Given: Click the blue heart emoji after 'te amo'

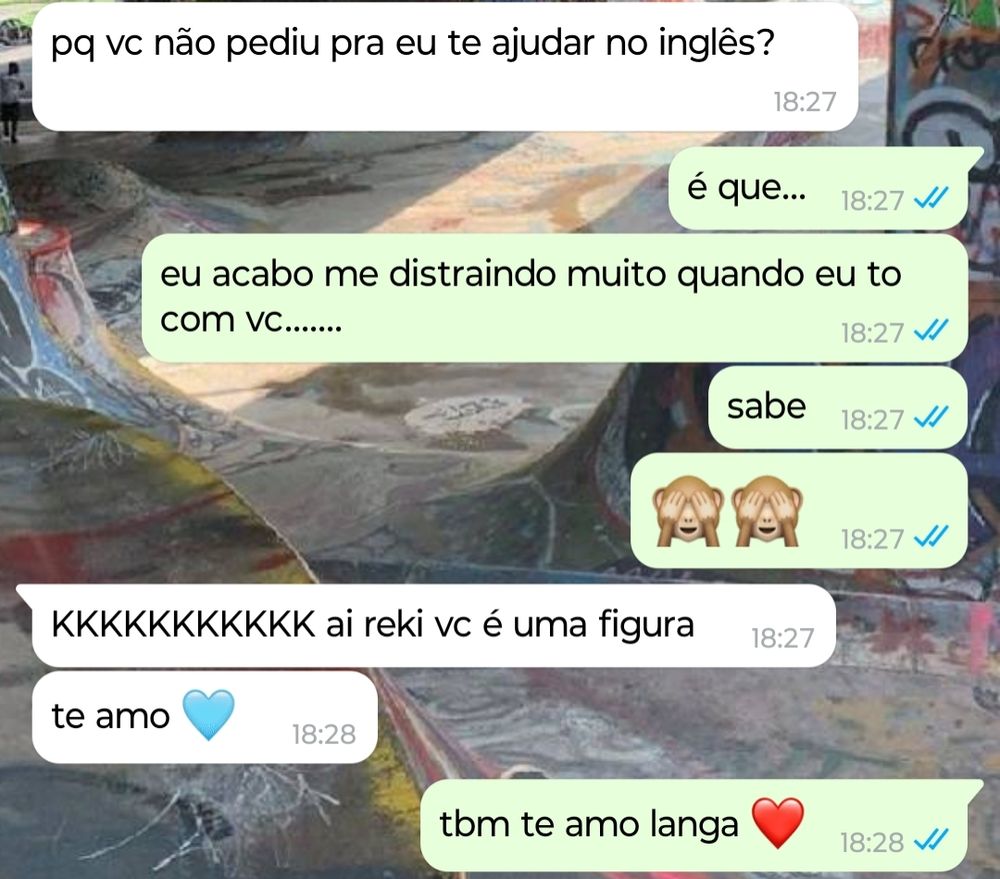Looking at the screenshot, I should pos(209,715).
